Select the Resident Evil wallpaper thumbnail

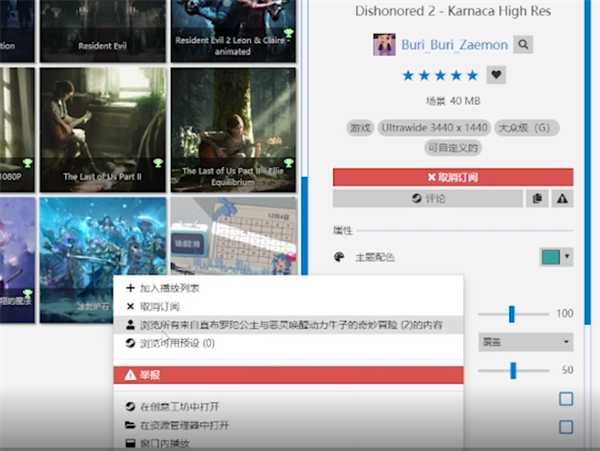pyautogui.click(x=103, y=31)
